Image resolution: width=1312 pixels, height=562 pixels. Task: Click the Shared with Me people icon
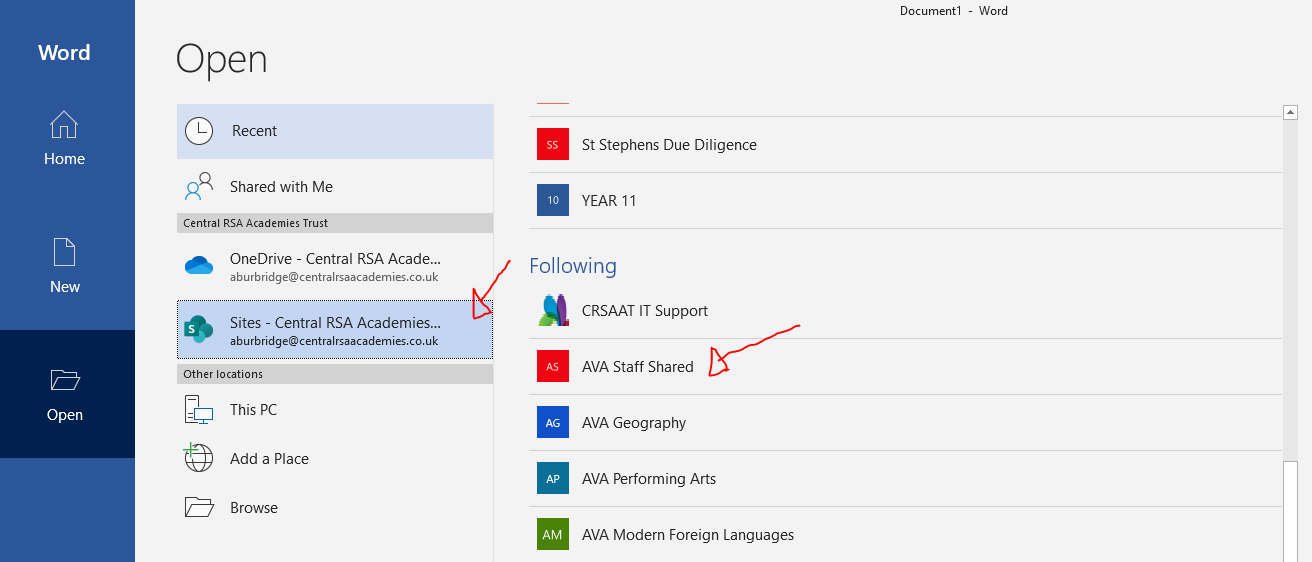(x=199, y=187)
